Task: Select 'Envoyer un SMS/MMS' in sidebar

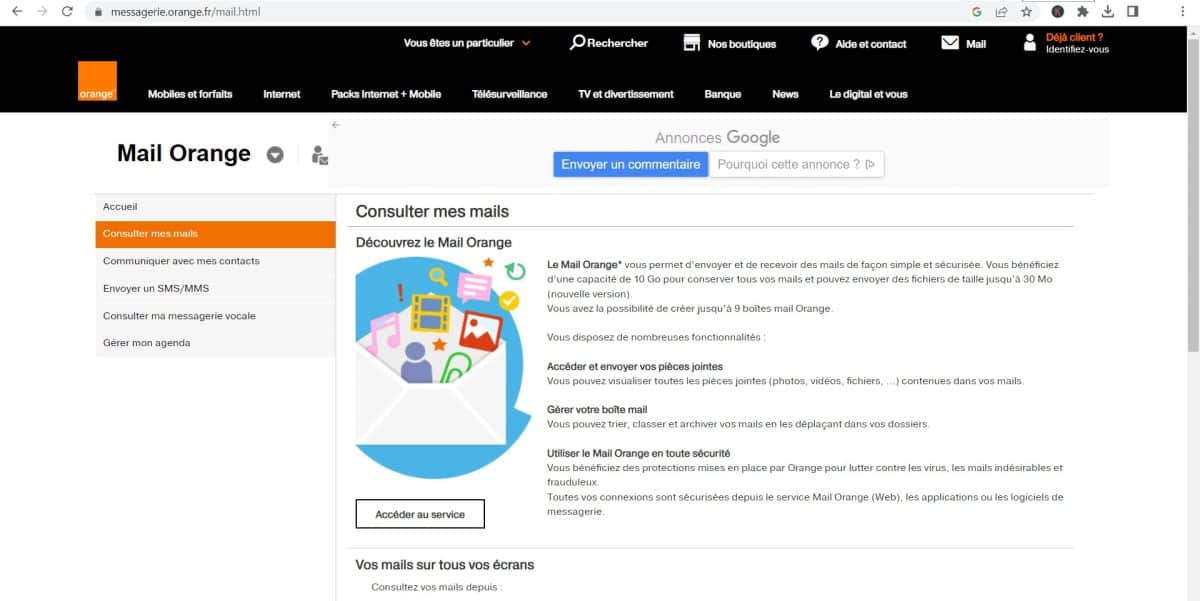Action: [x=156, y=288]
